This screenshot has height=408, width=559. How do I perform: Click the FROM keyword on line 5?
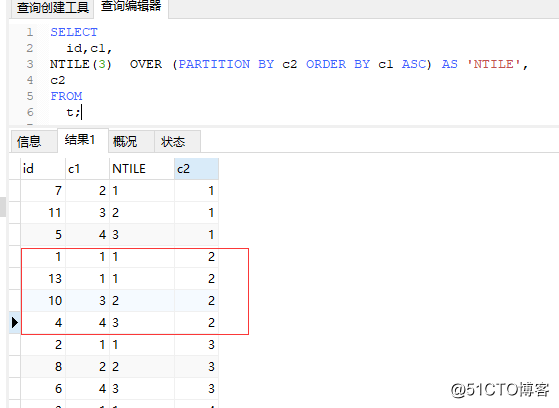[66, 96]
